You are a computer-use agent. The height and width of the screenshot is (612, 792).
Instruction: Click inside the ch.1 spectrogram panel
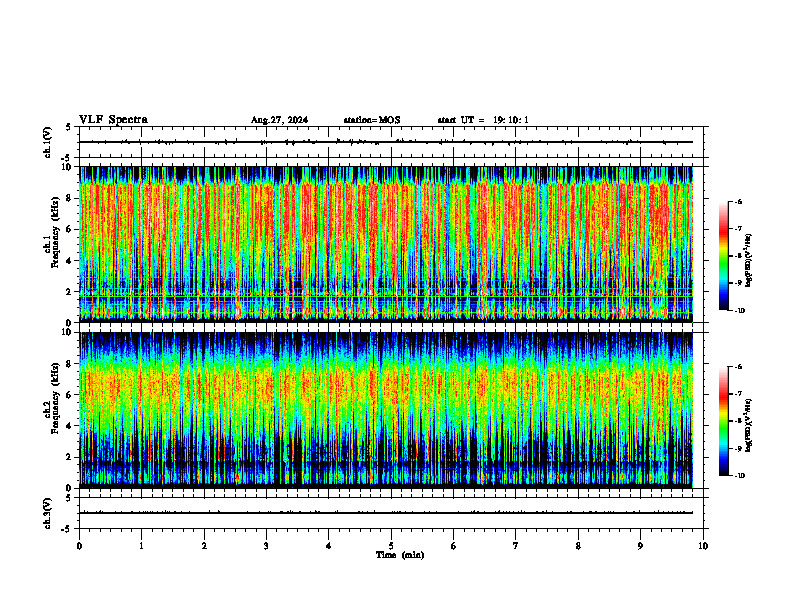tap(386, 244)
